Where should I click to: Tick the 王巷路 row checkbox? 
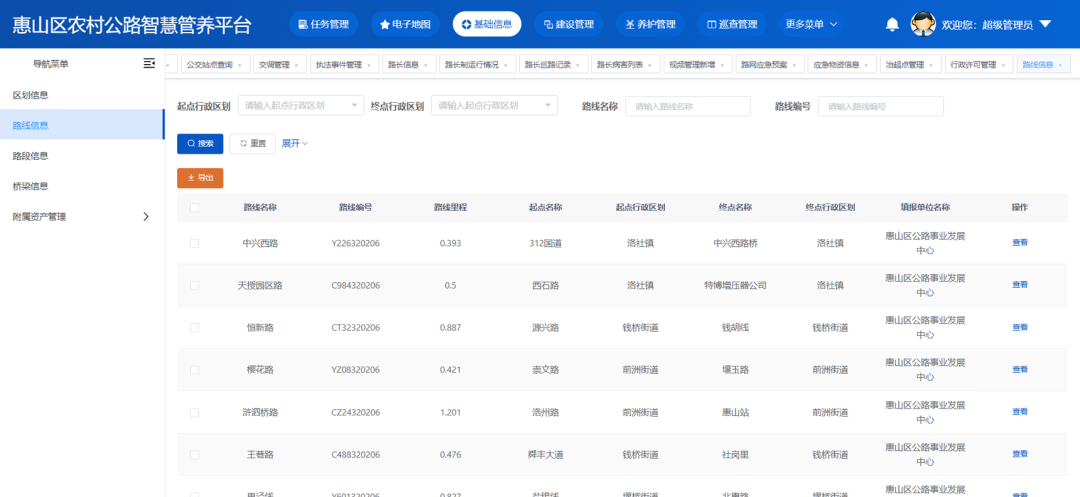[x=194, y=454]
